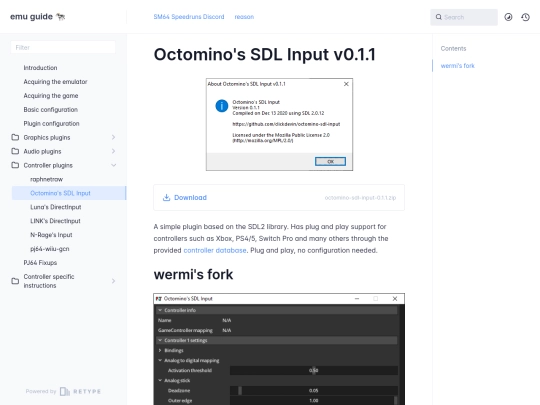The width and height of the screenshot is (540, 405).
Task: Click the About dialog screenshot image
Action: click(x=279, y=124)
